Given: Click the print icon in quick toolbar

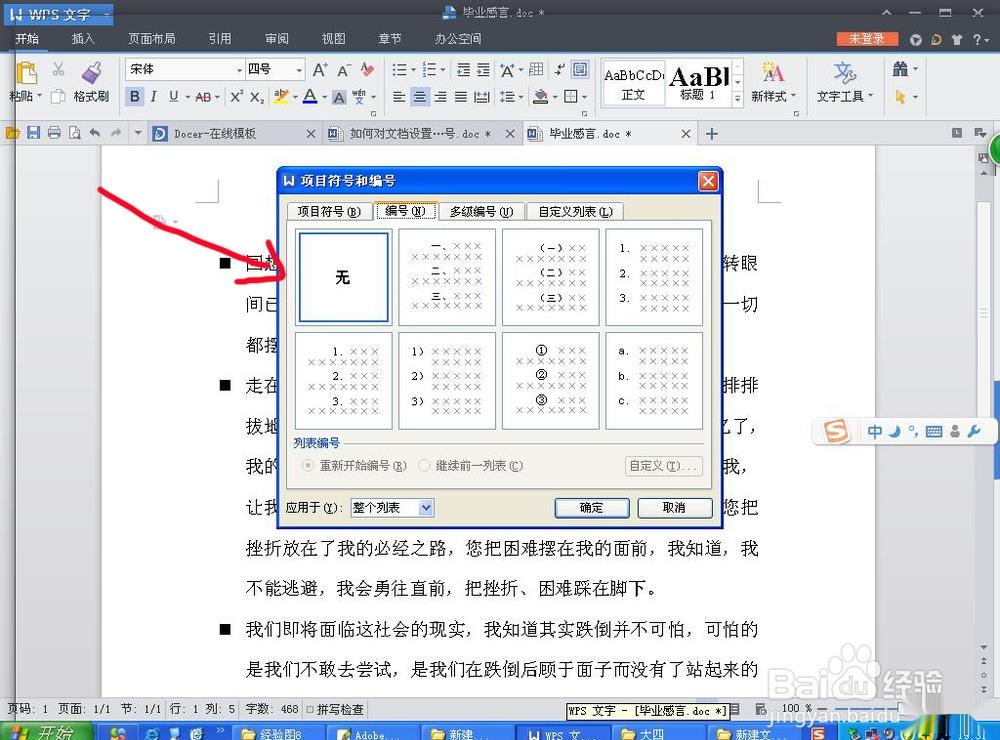Looking at the screenshot, I should [x=54, y=133].
